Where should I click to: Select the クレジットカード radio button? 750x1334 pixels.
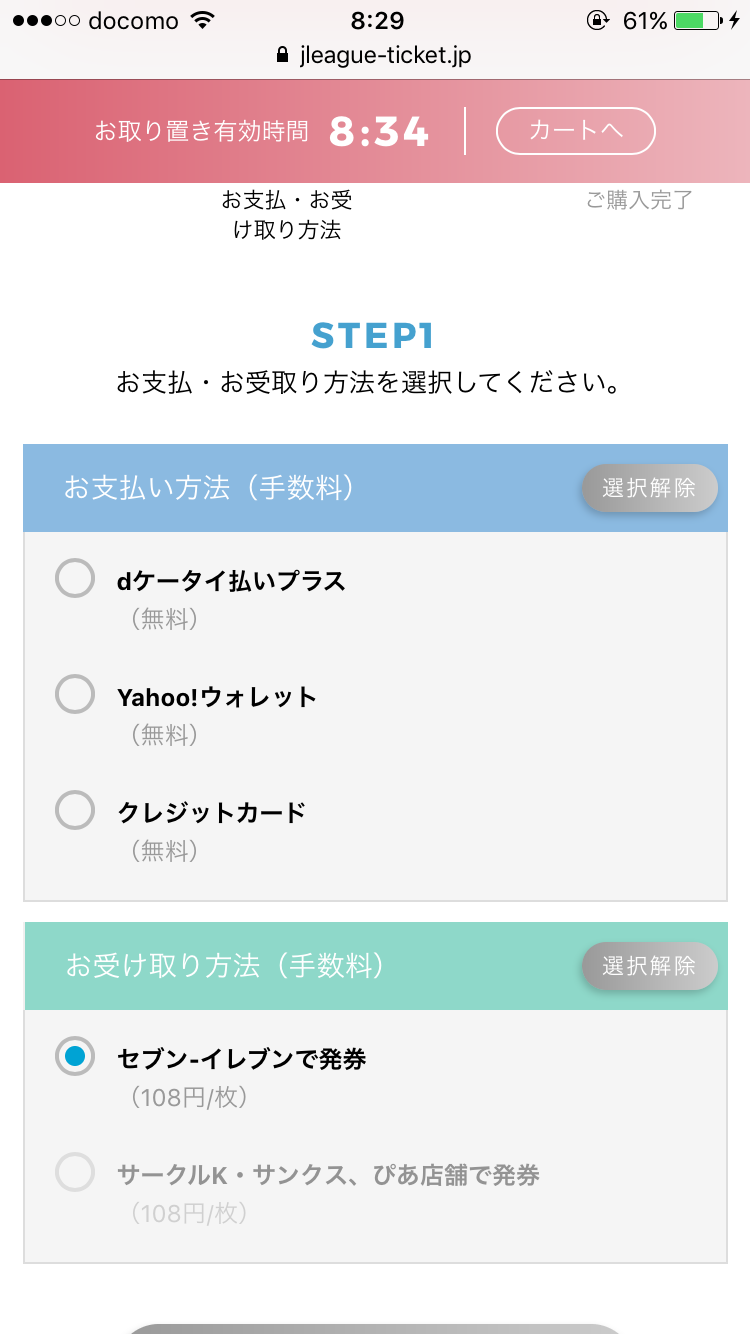click(x=75, y=811)
